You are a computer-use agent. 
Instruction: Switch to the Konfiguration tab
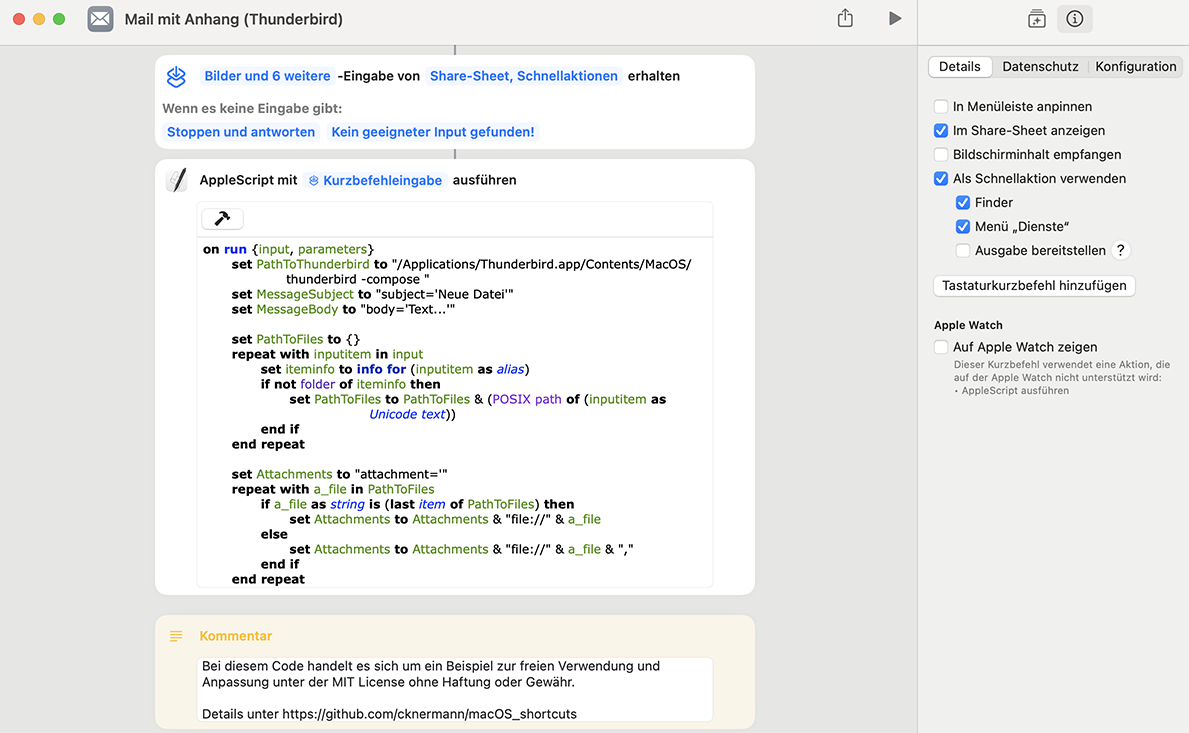pyautogui.click(x=1135, y=67)
